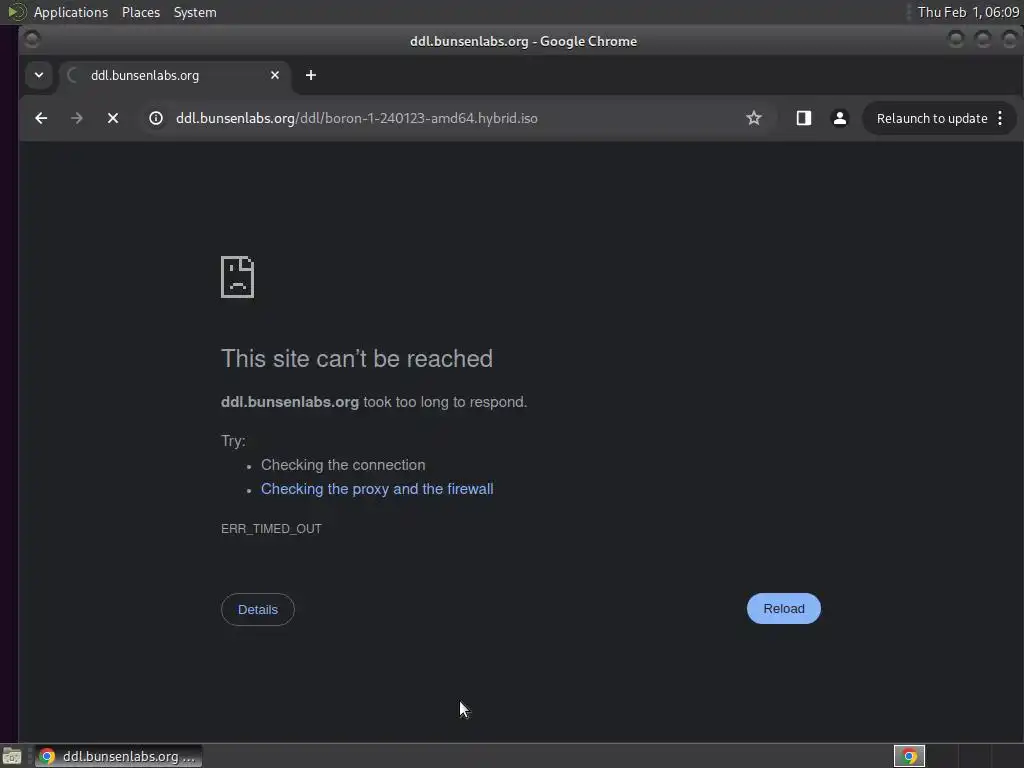View site information icon in address bar

(155, 118)
